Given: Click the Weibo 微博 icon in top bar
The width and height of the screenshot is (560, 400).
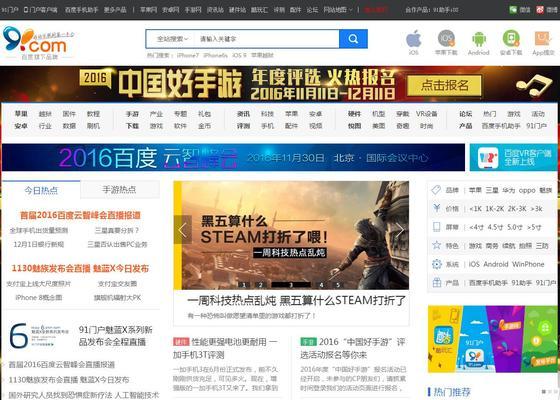Looking at the screenshot, I should point(540,10).
